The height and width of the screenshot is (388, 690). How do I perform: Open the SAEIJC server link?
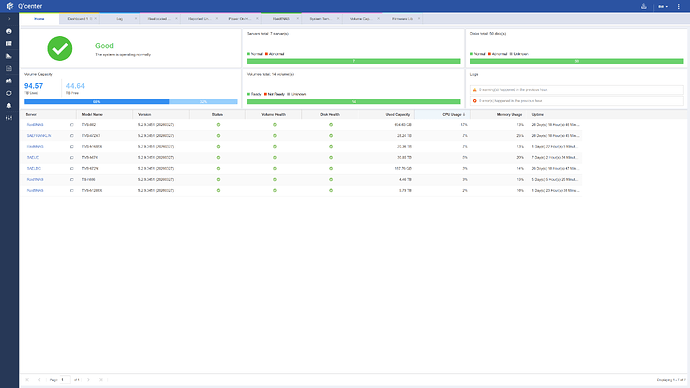pyautogui.click(x=33, y=157)
